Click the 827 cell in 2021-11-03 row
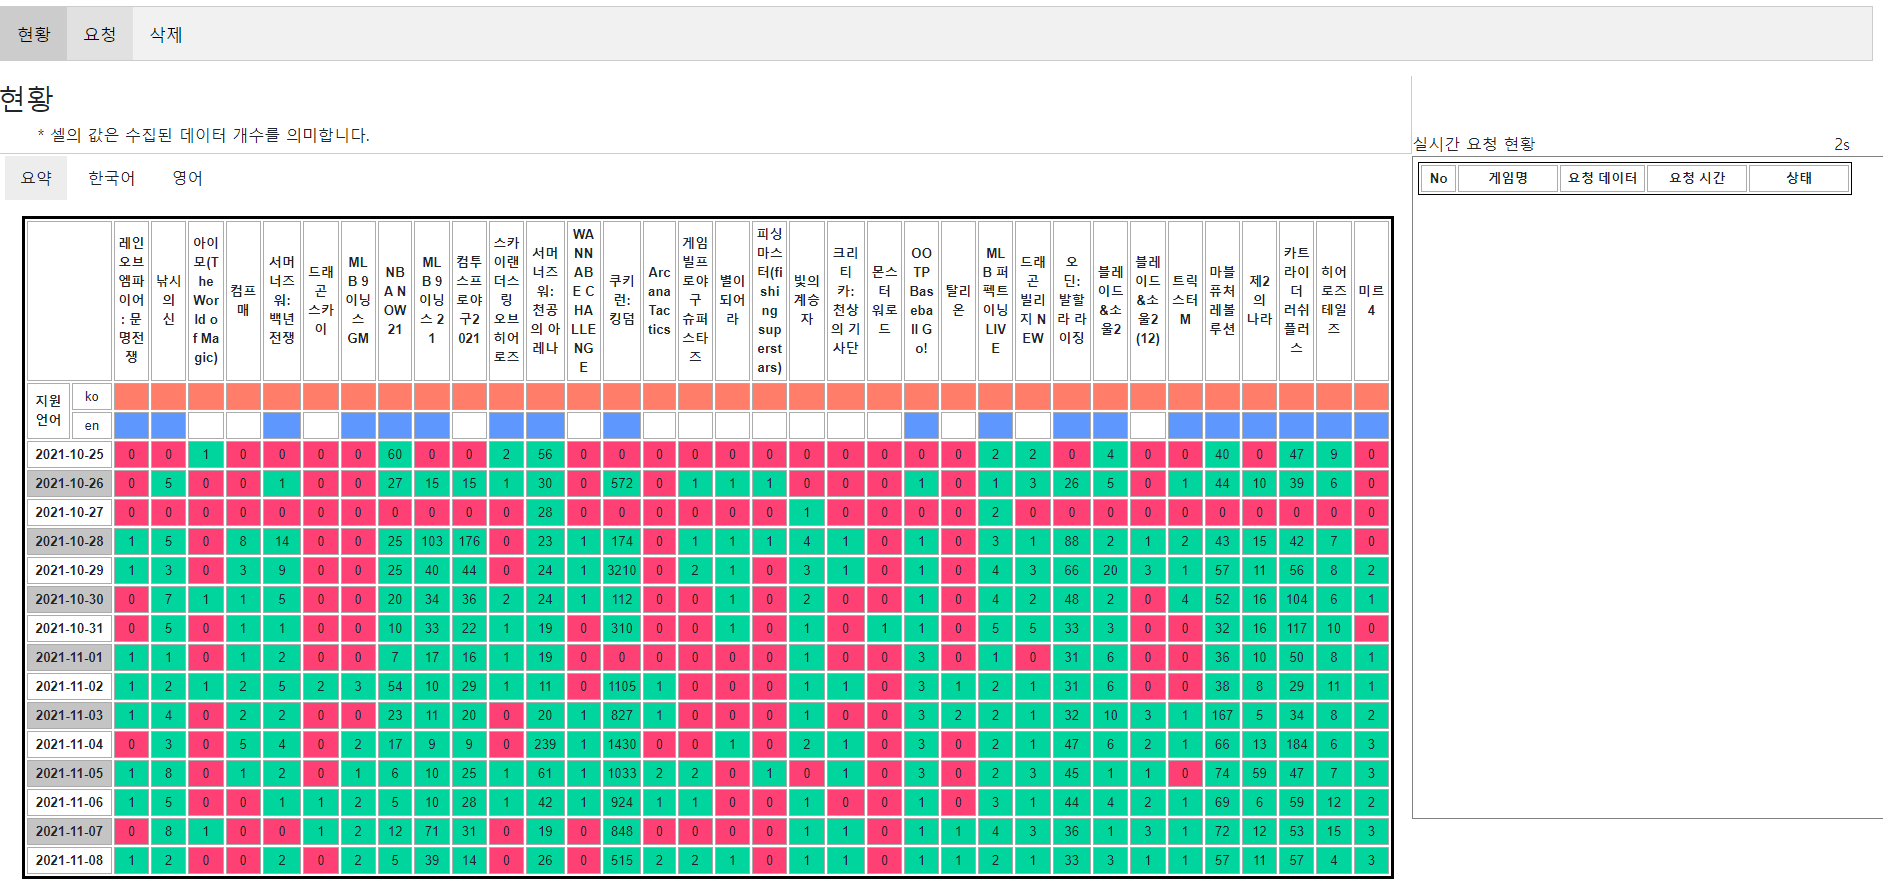 [x=622, y=715]
